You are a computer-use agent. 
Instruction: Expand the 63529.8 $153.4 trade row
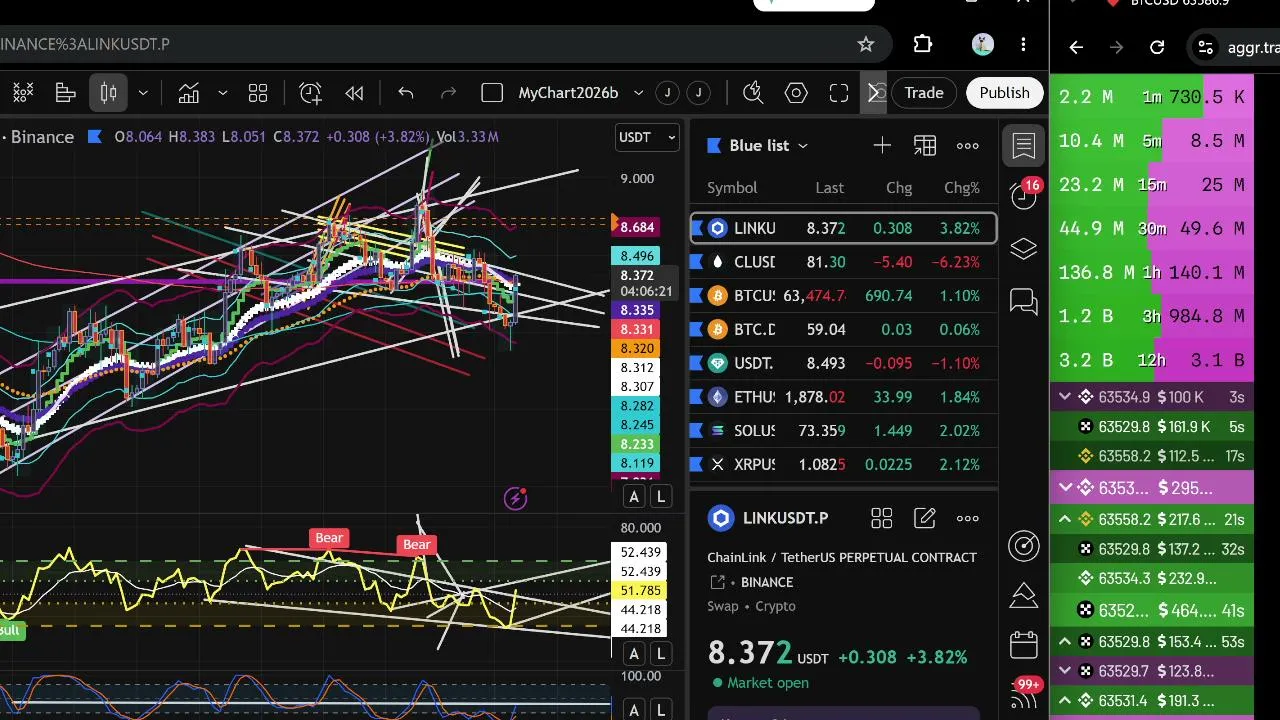[x=1065, y=641]
